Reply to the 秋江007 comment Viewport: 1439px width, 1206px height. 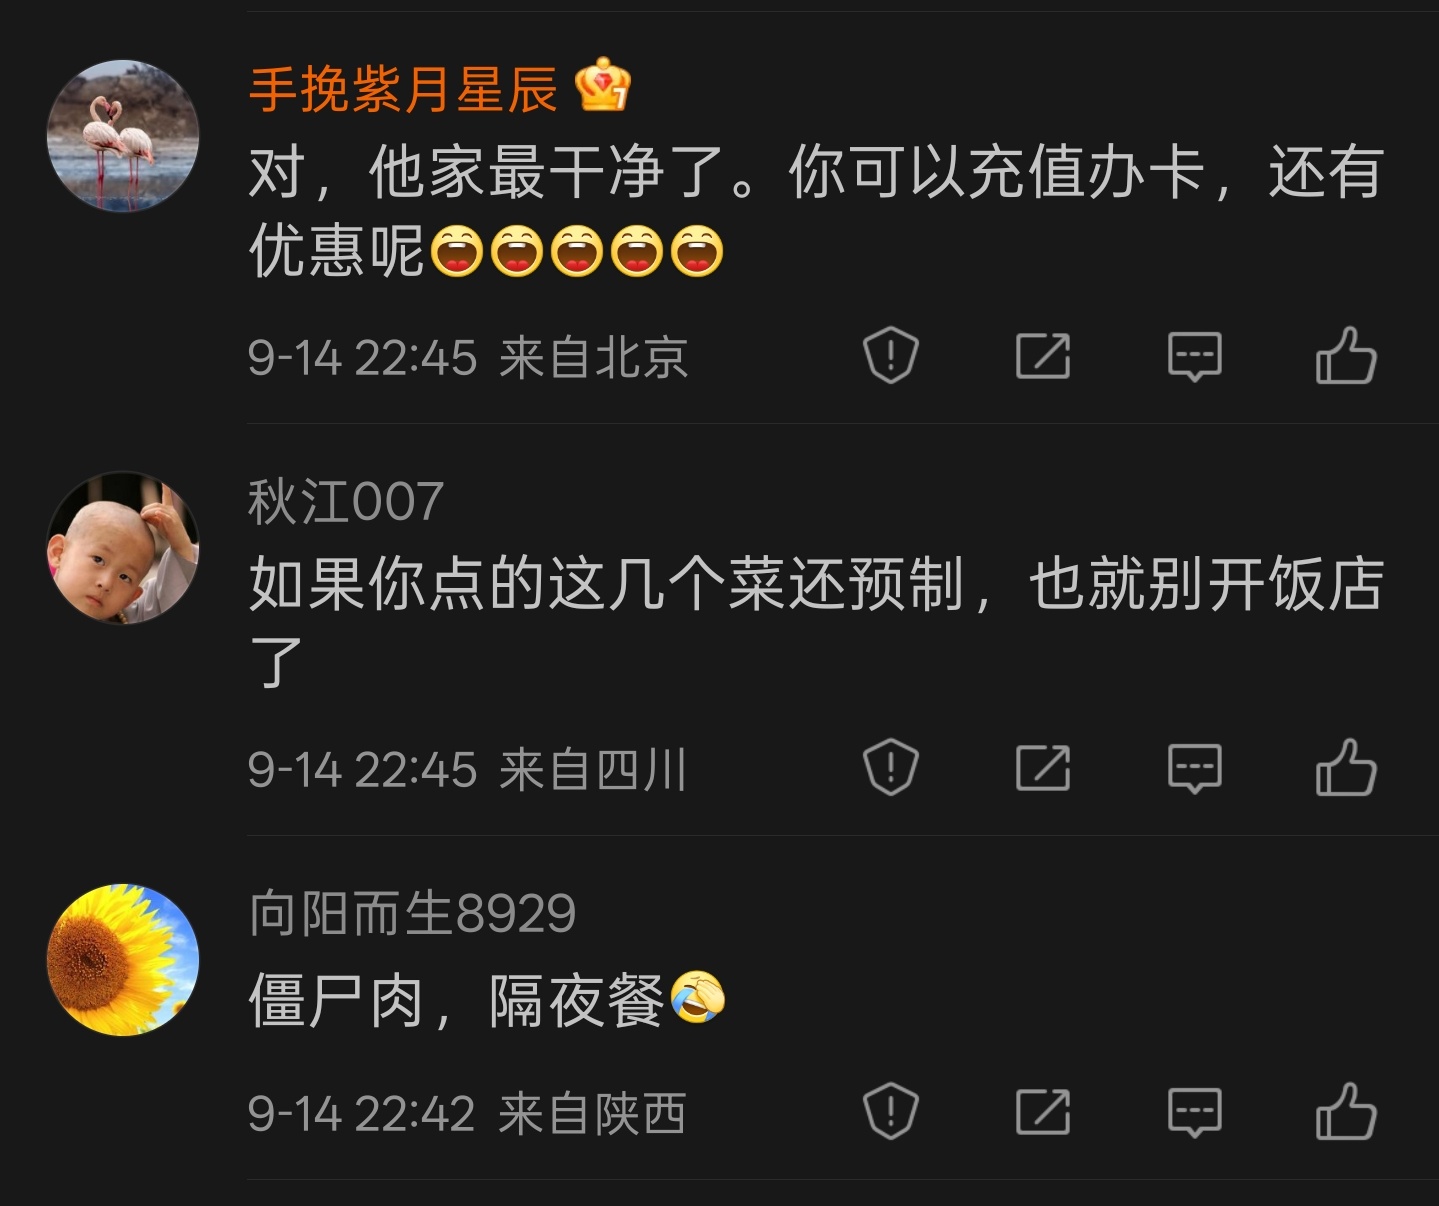1195,768
